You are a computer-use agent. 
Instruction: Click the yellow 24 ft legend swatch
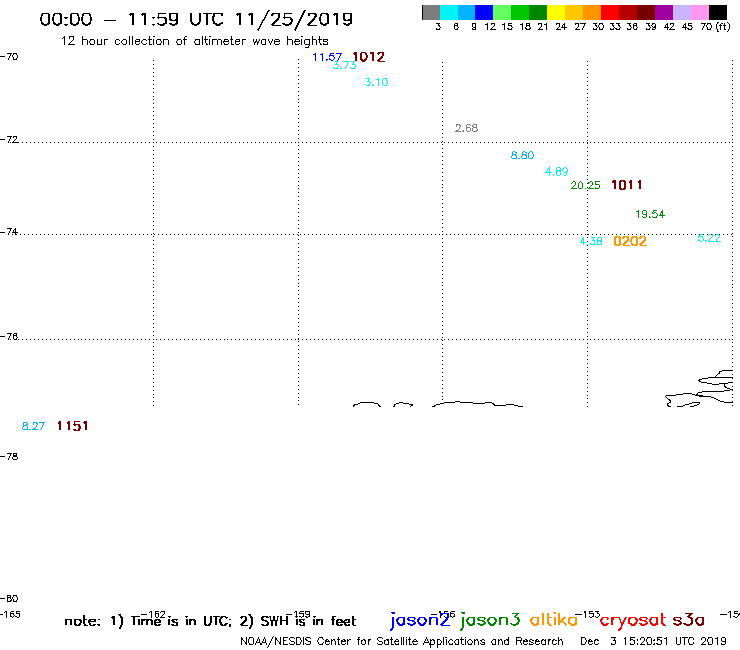click(556, 12)
